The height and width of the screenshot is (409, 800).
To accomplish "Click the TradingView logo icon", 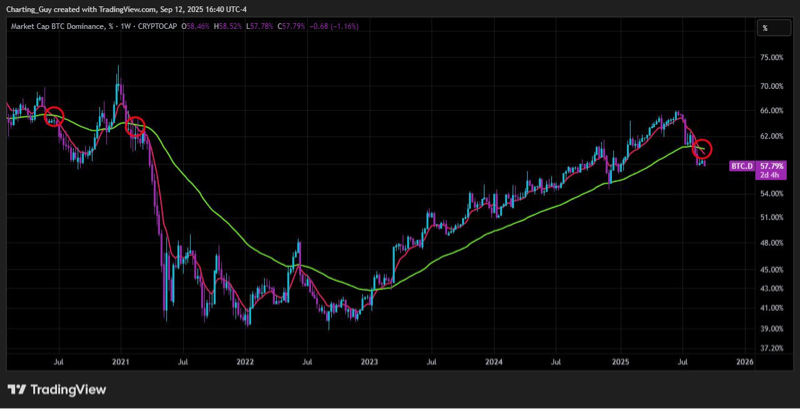I will point(17,389).
